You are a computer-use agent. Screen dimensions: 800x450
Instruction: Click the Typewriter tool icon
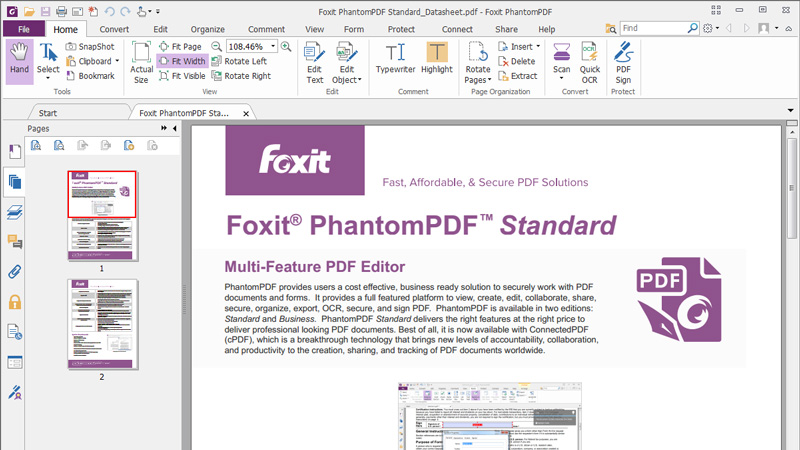(395, 59)
